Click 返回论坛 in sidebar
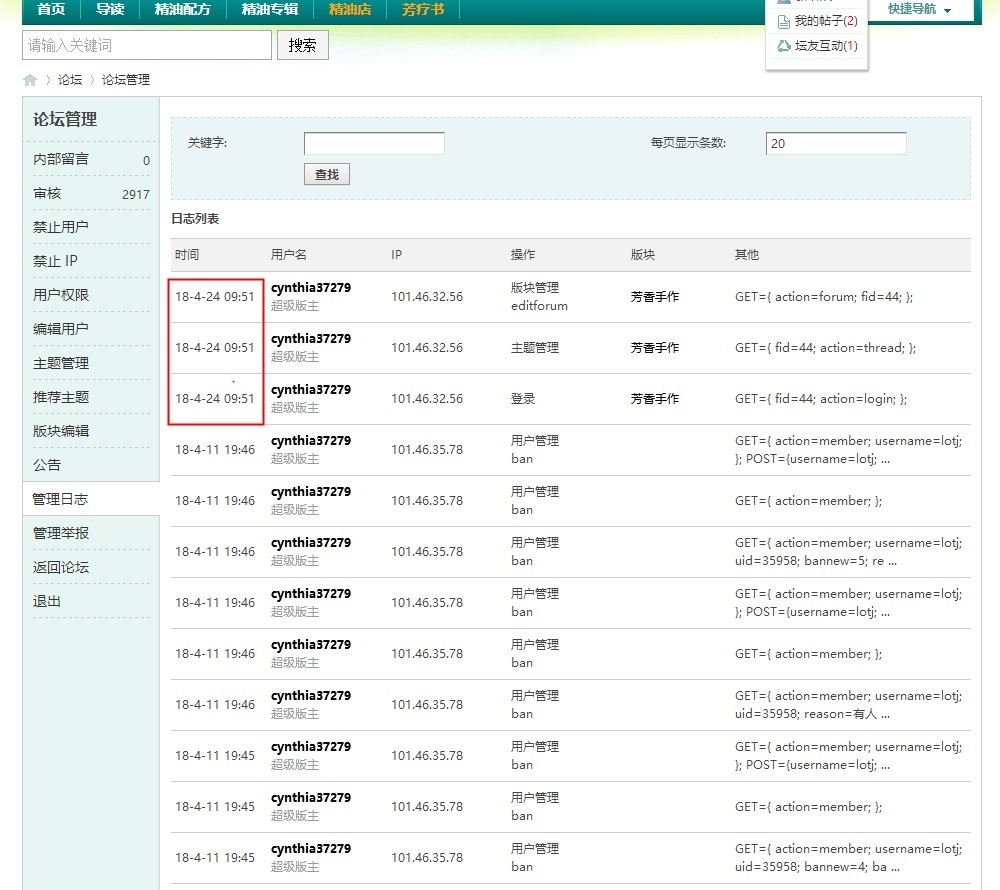 pyautogui.click(x=61, y=567)
